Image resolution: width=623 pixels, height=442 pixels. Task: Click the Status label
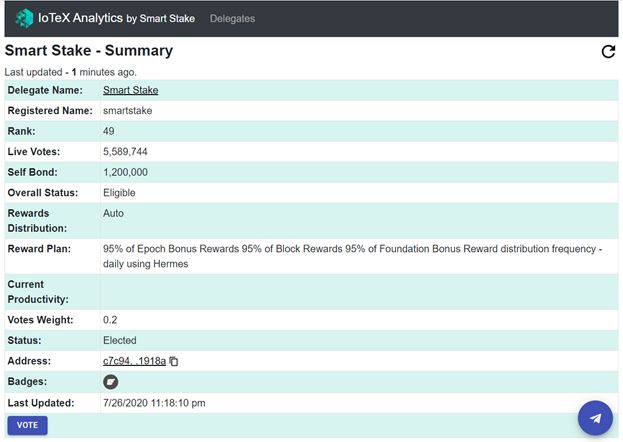pyautogui.click(x=24, y=340)
